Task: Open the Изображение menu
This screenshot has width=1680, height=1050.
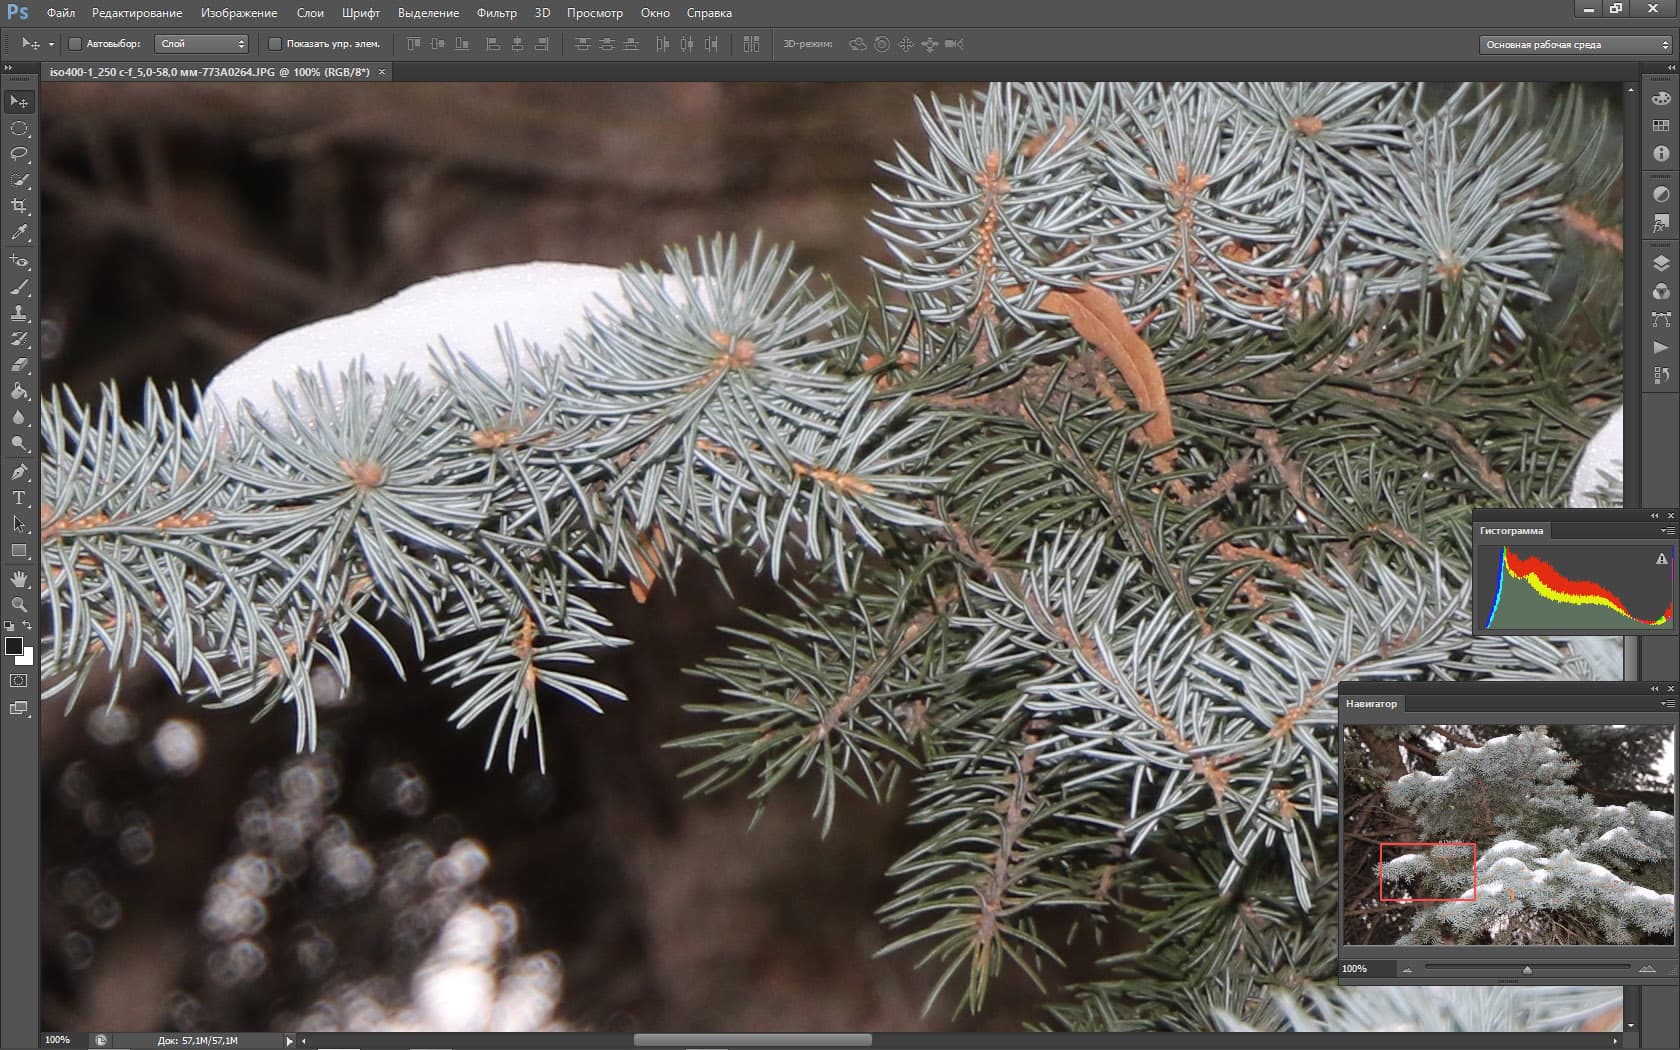Action: click(x=239, y=13)
